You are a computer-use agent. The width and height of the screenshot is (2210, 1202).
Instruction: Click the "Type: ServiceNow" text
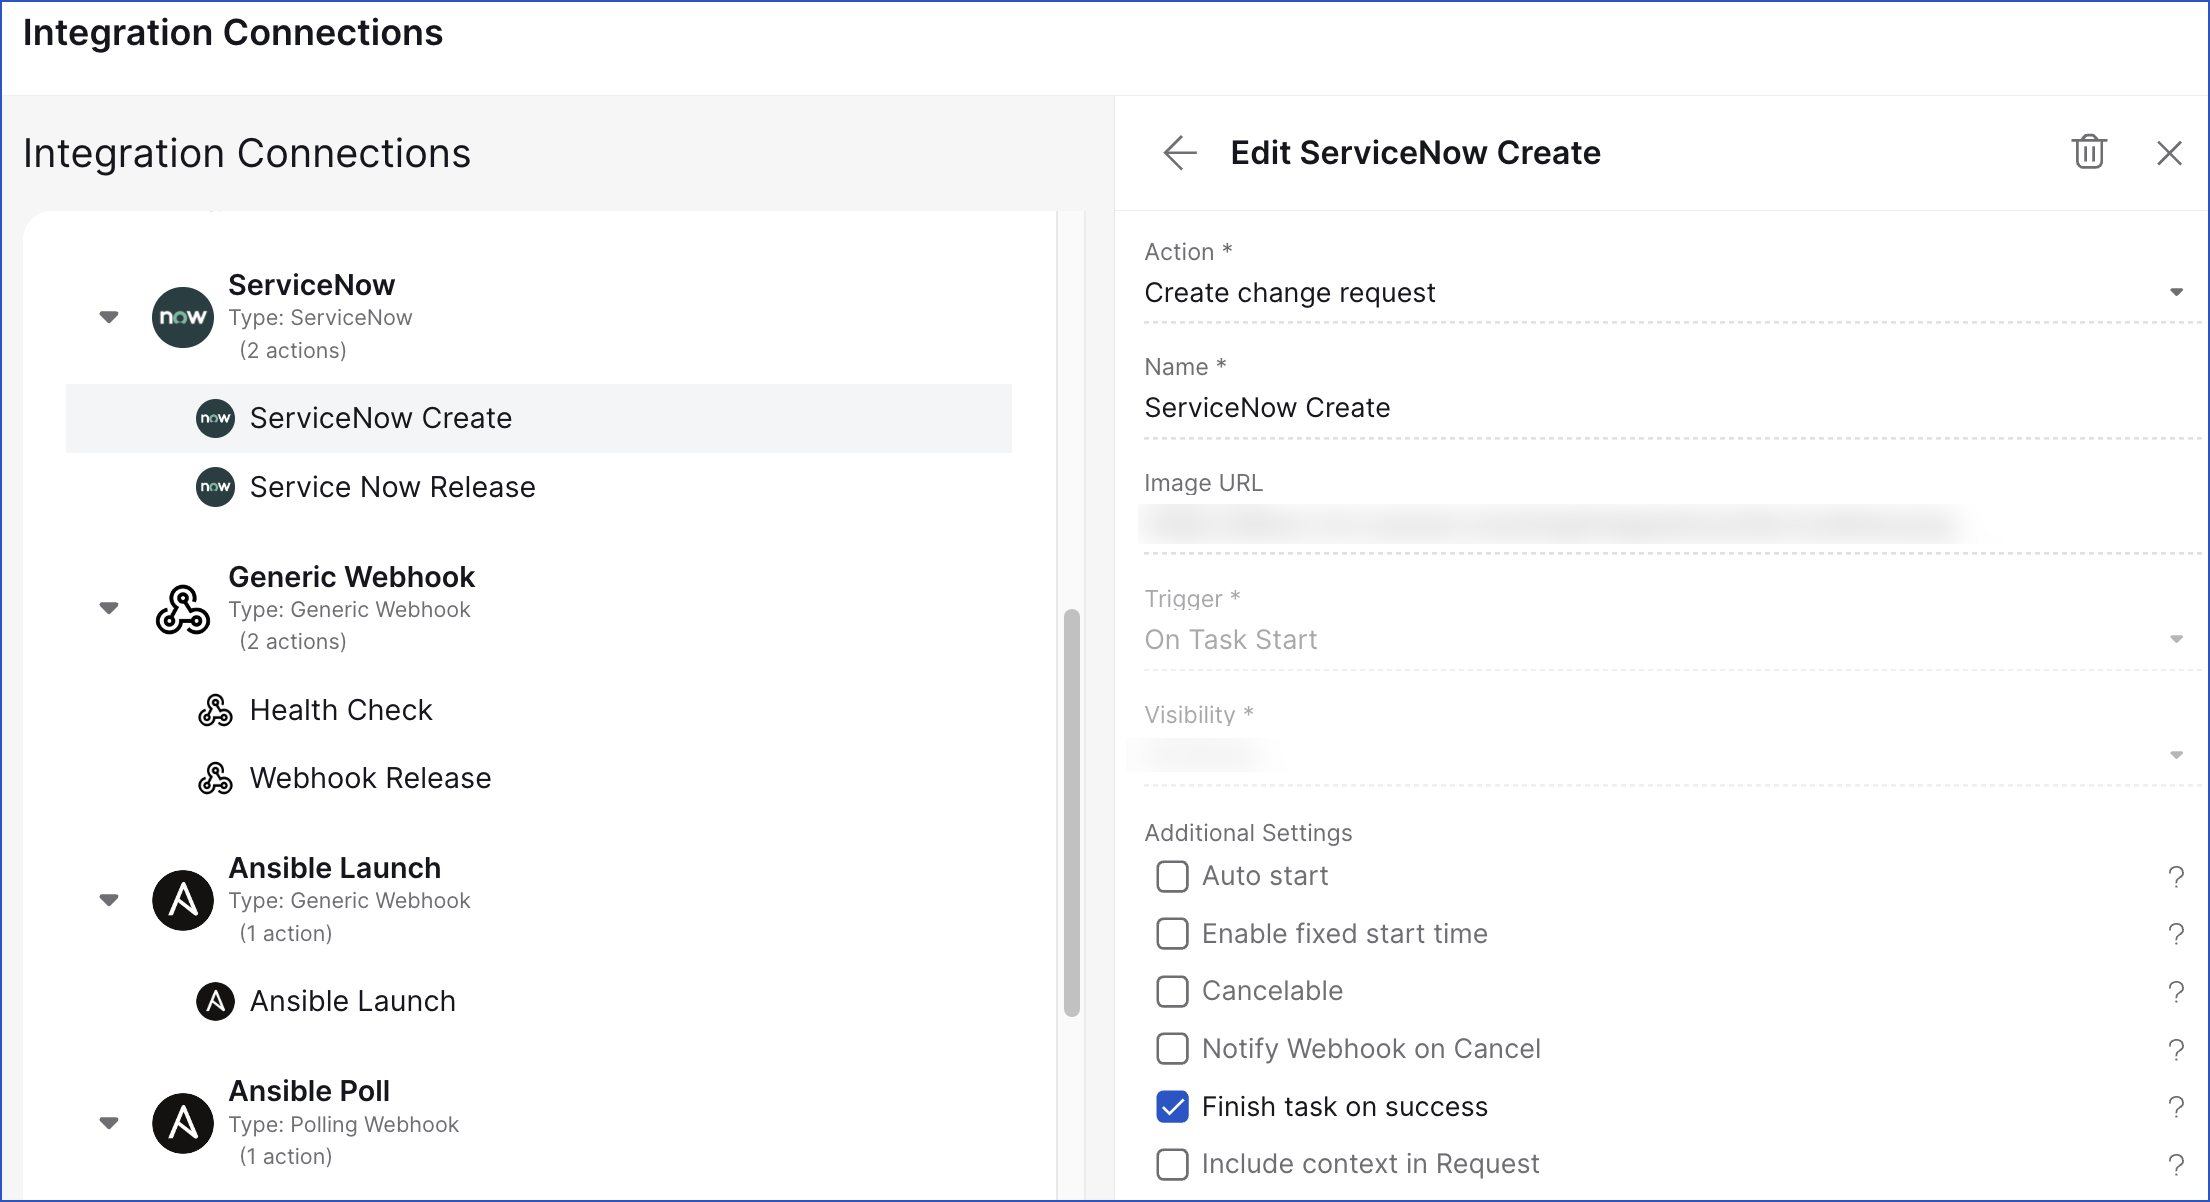[x=321, y=318]
